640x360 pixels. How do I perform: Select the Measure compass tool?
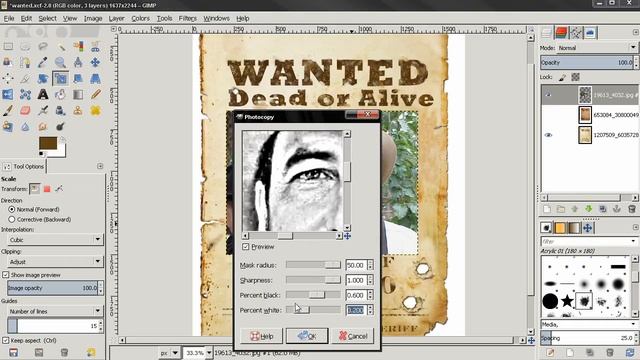point(78,62)
